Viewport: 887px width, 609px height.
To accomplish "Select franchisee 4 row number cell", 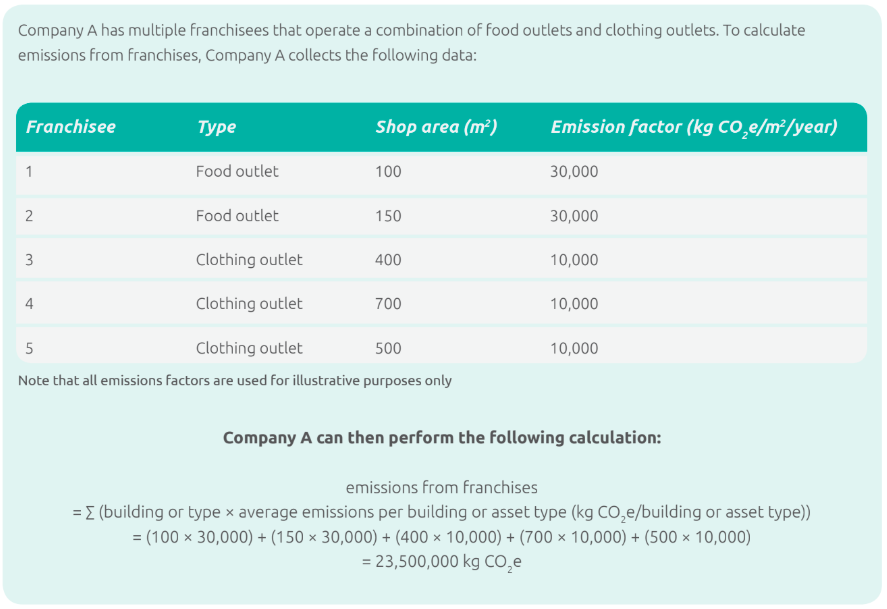I will point(30,304).
